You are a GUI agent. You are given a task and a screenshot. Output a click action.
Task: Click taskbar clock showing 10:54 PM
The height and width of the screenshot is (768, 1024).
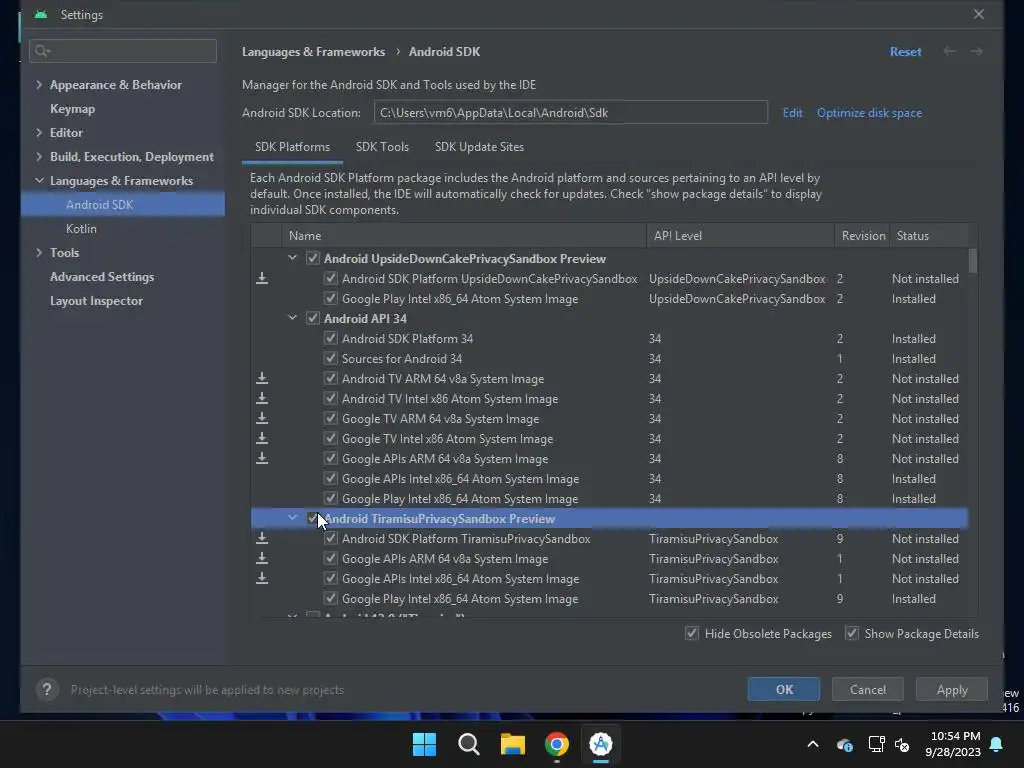(953, 744)
